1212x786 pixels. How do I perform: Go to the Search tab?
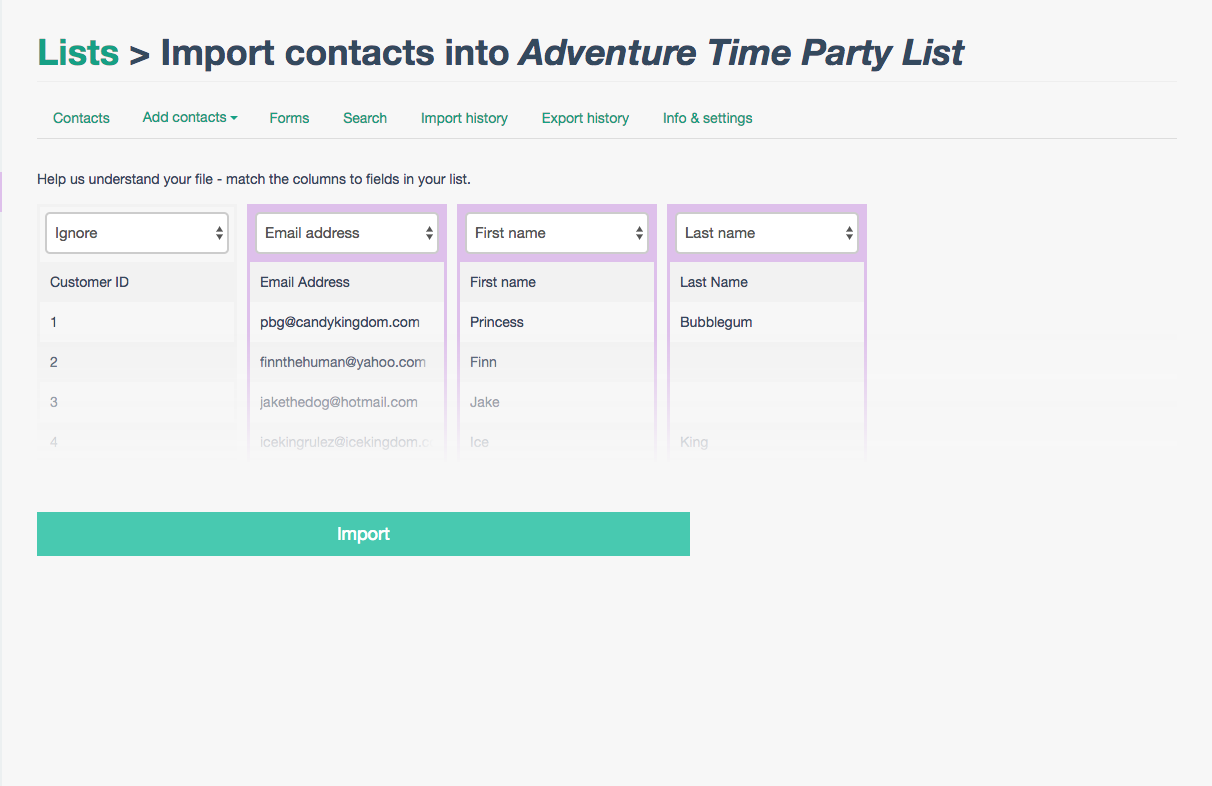[365, 118]
